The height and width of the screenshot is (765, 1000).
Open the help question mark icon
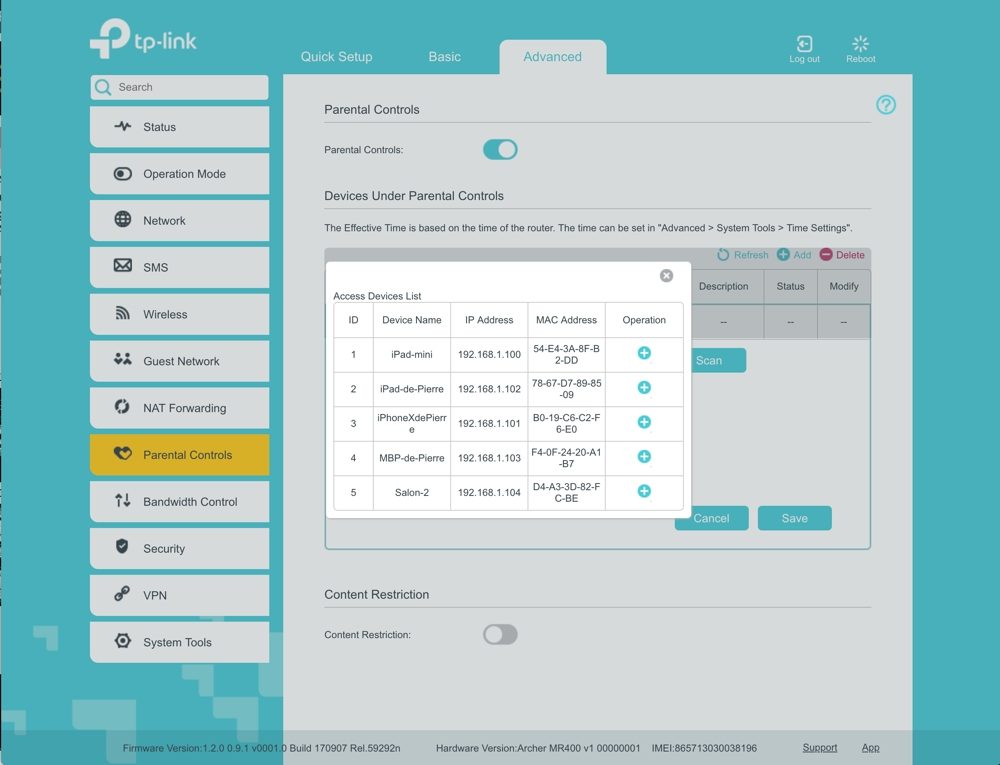pos(885,105)
